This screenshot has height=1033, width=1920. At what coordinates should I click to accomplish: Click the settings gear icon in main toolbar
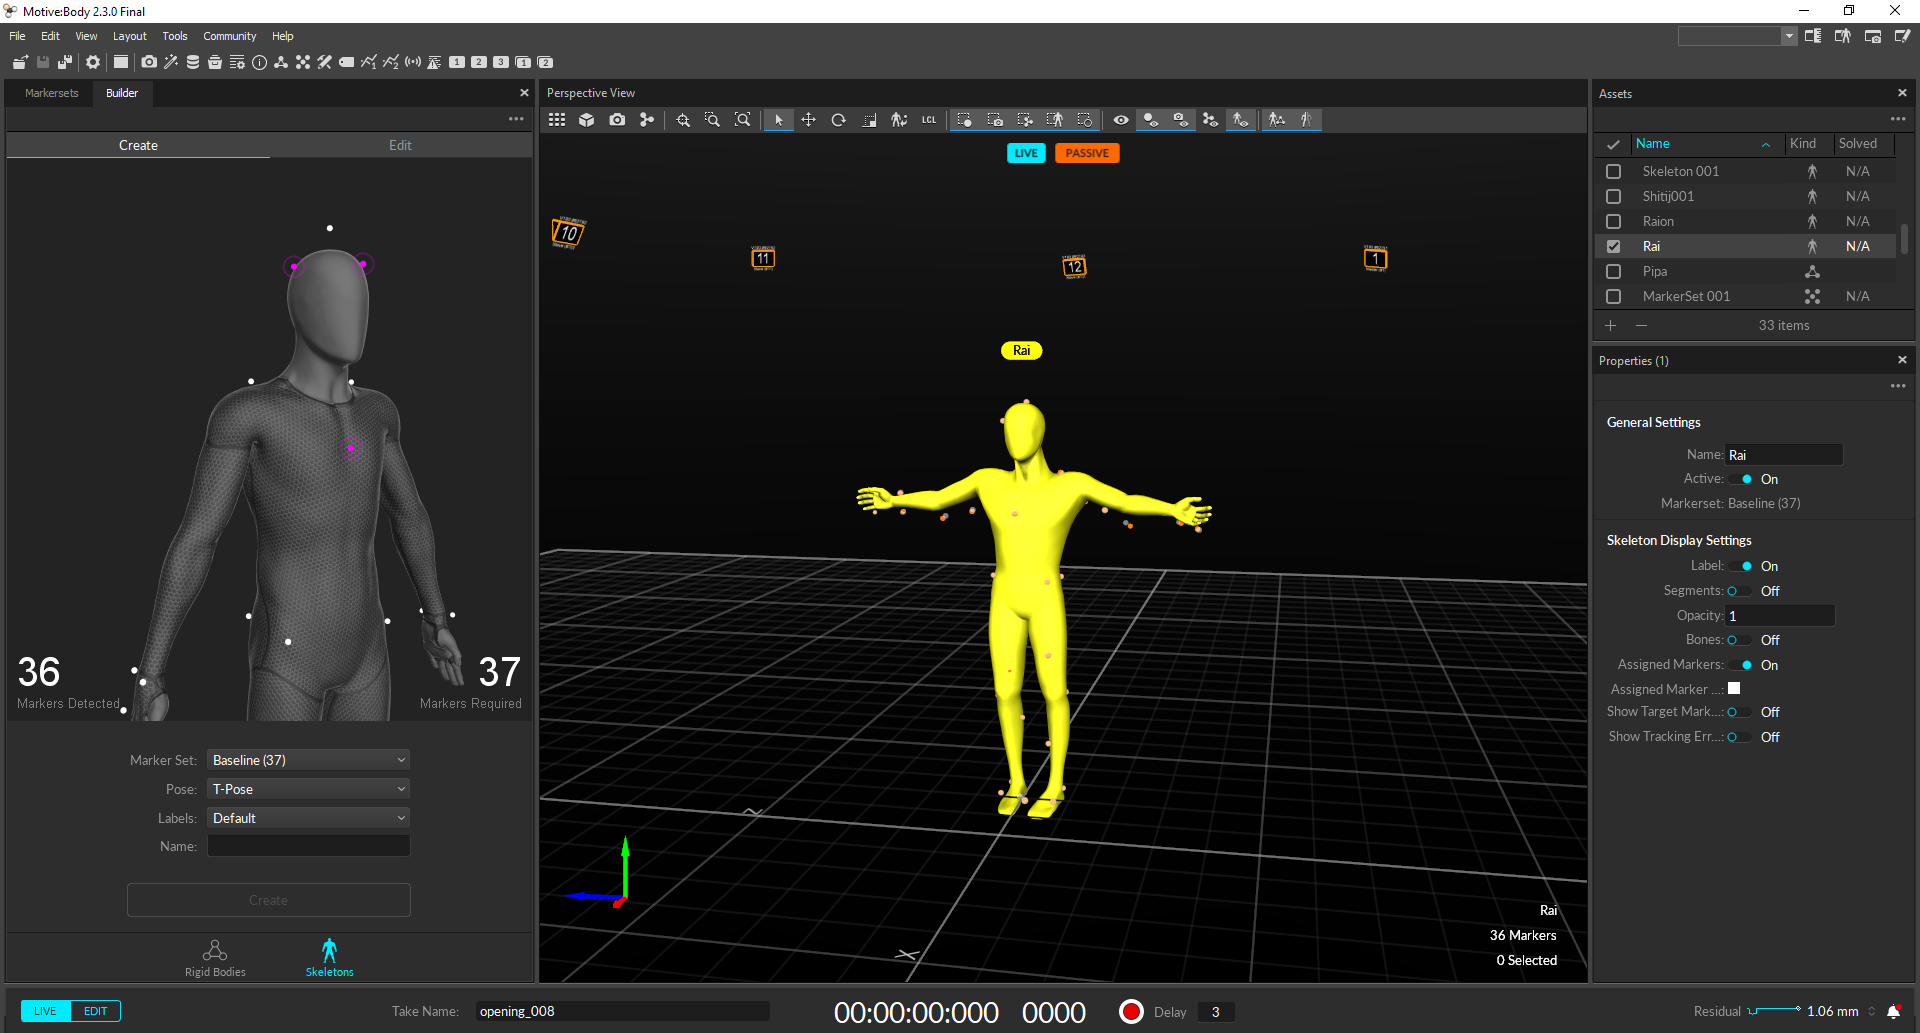93,62
